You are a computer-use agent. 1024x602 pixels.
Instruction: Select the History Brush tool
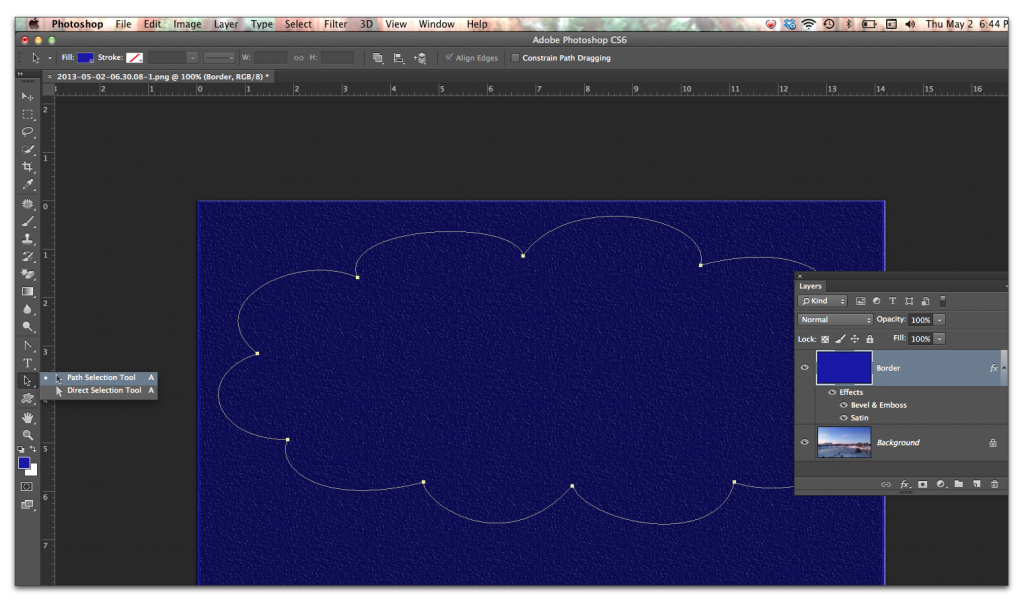click(27, 257)
